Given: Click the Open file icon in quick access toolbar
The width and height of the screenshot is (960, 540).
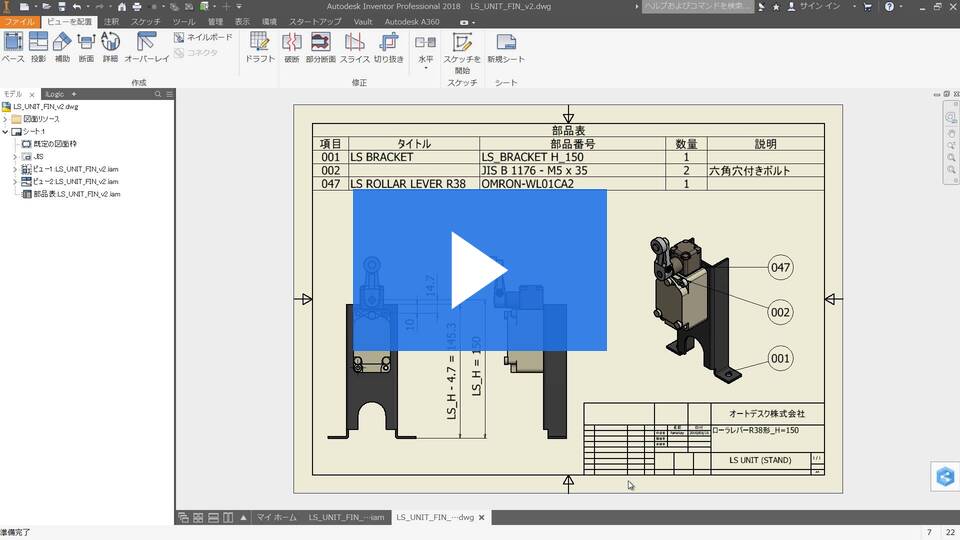Looking at the screenshot, I should coord(47,7).
